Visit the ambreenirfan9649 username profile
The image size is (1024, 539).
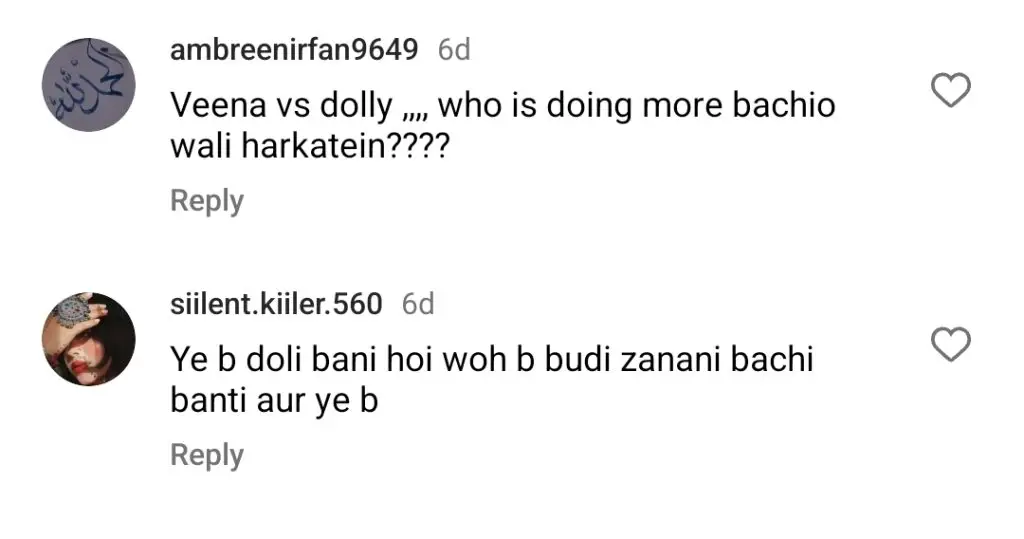pyautogui.click(x=294, y=50)
